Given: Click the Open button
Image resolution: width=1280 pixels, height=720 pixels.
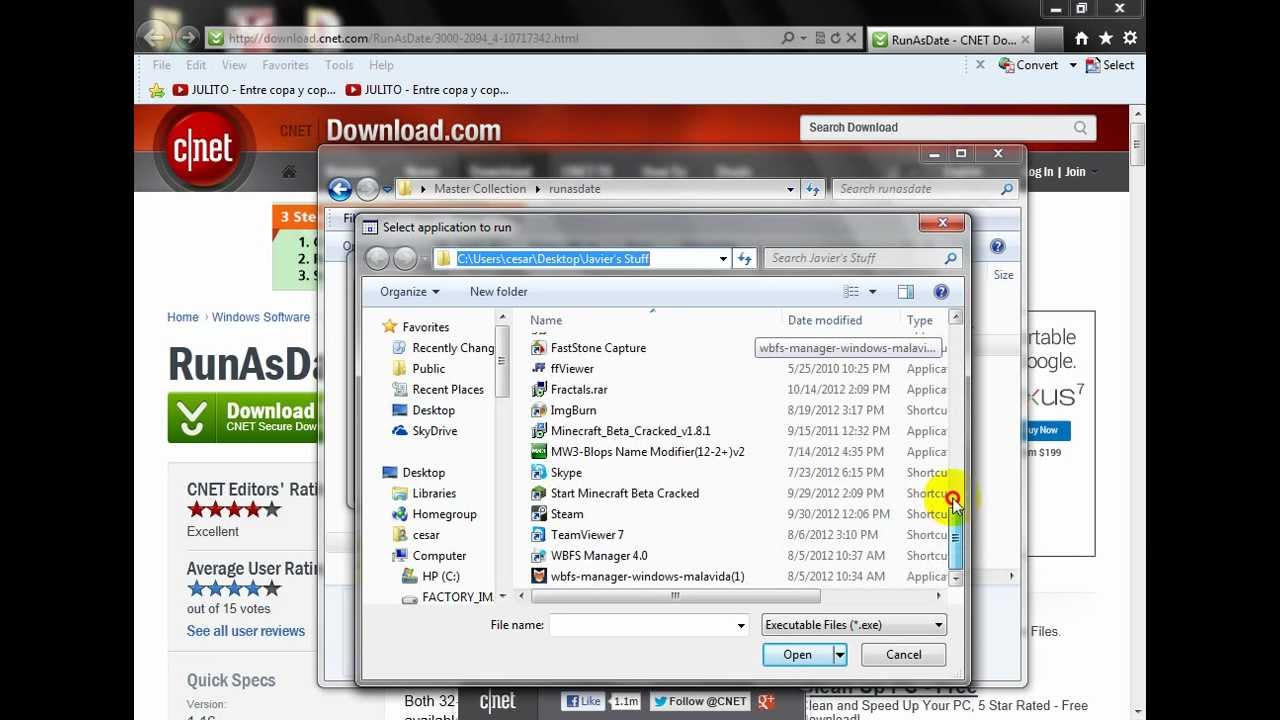Looking at the screenshot, I should tap(797, 655).
